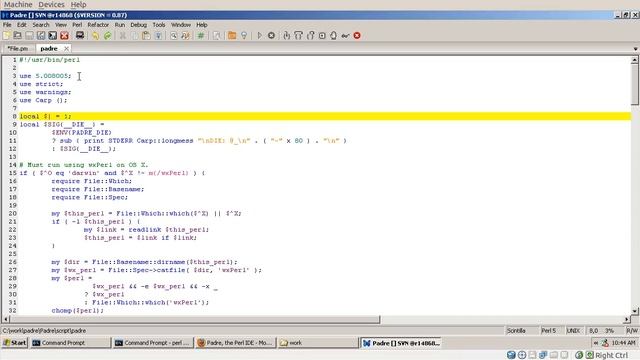
Task: Open the tab list dropdown arrow
Action: (x=636, y=49)
